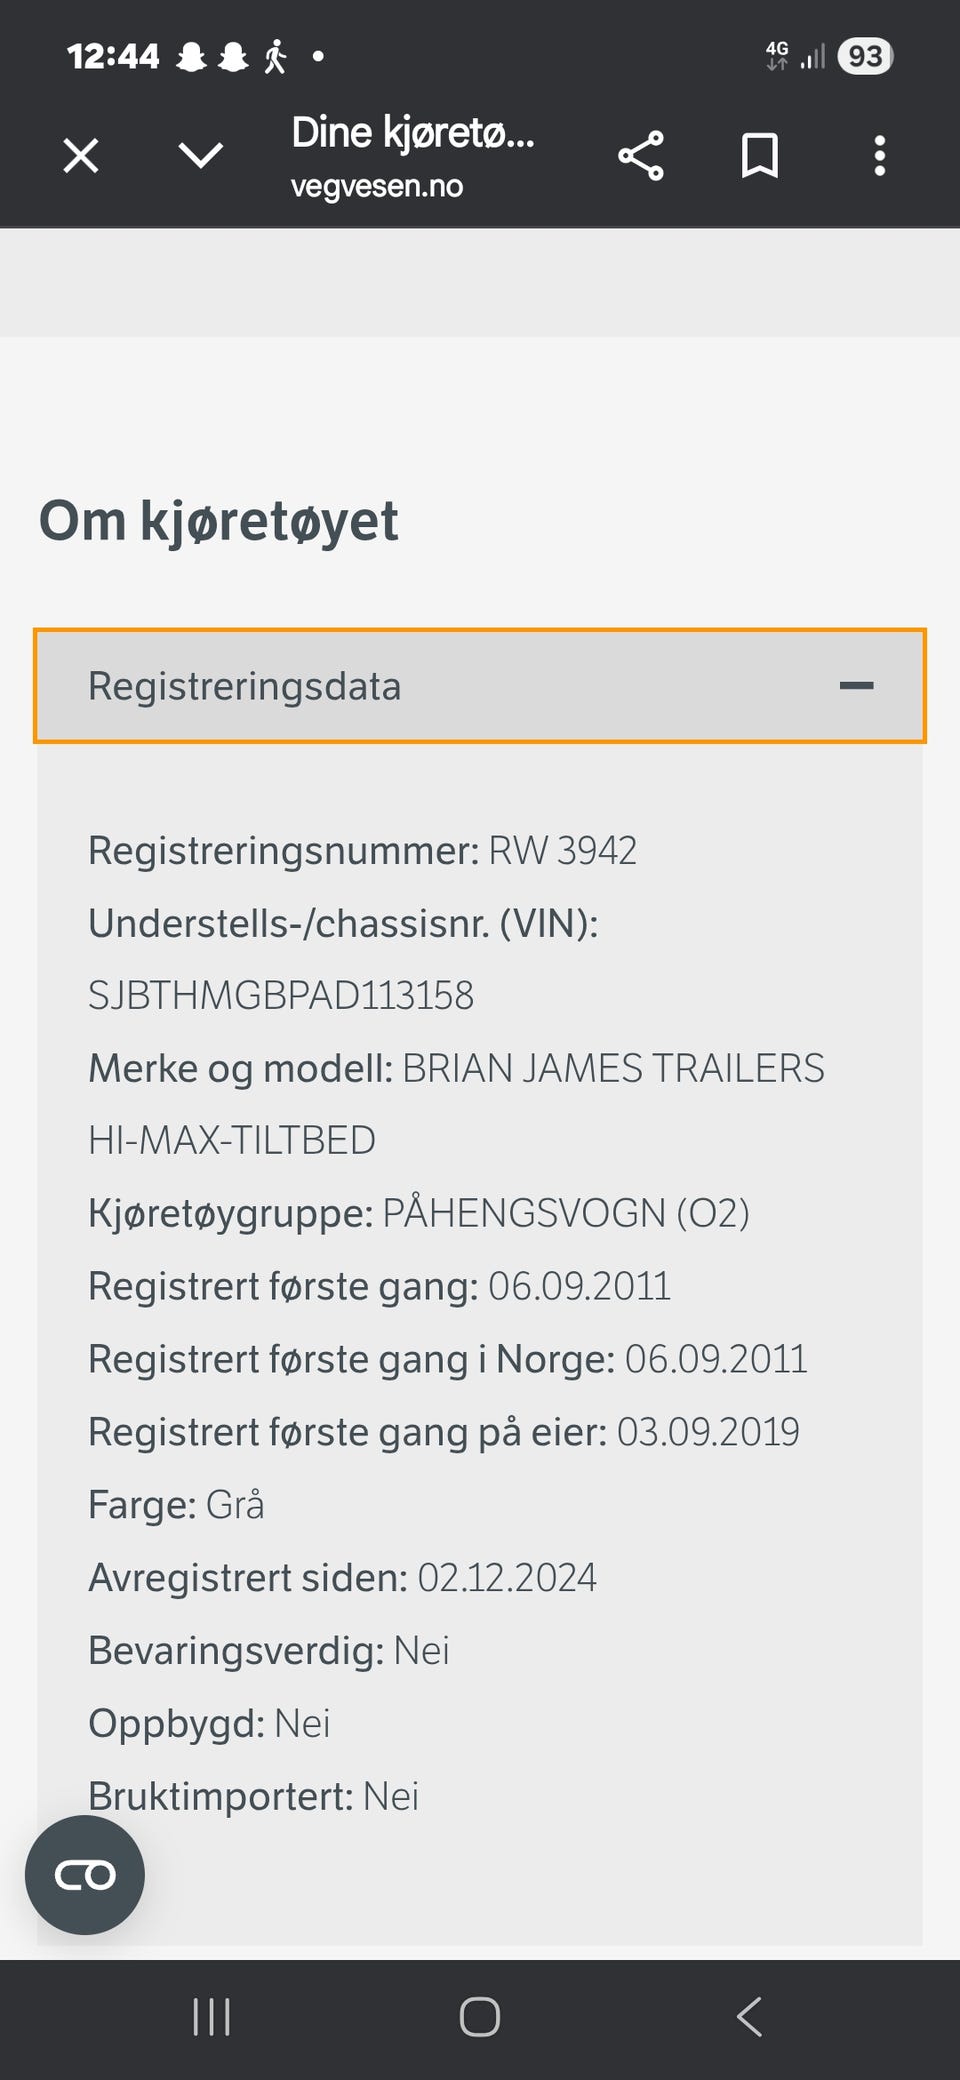This screenshot has width=960, height=2080.
Task: Close the in-app browser tab
Action: [81, 156]
